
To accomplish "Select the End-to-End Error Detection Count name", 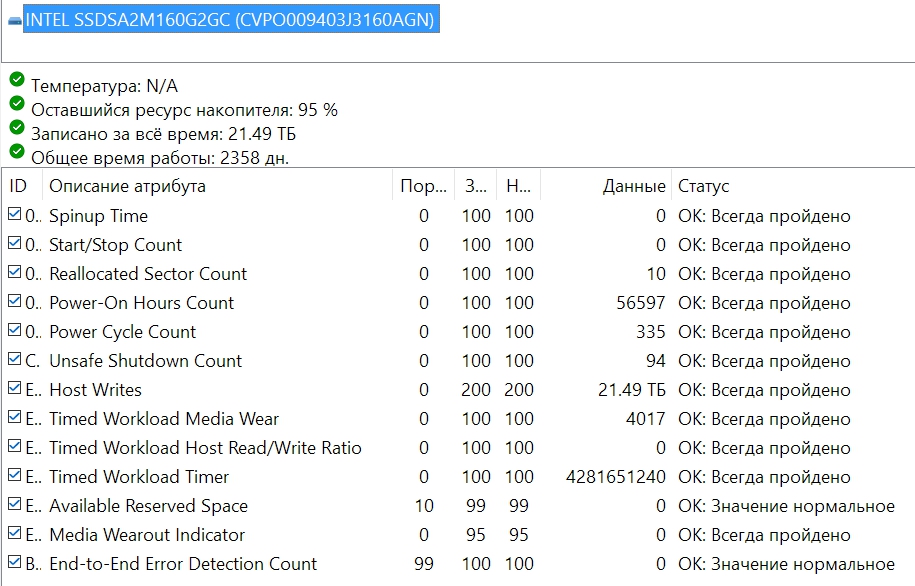I will [x=183, y=564].
